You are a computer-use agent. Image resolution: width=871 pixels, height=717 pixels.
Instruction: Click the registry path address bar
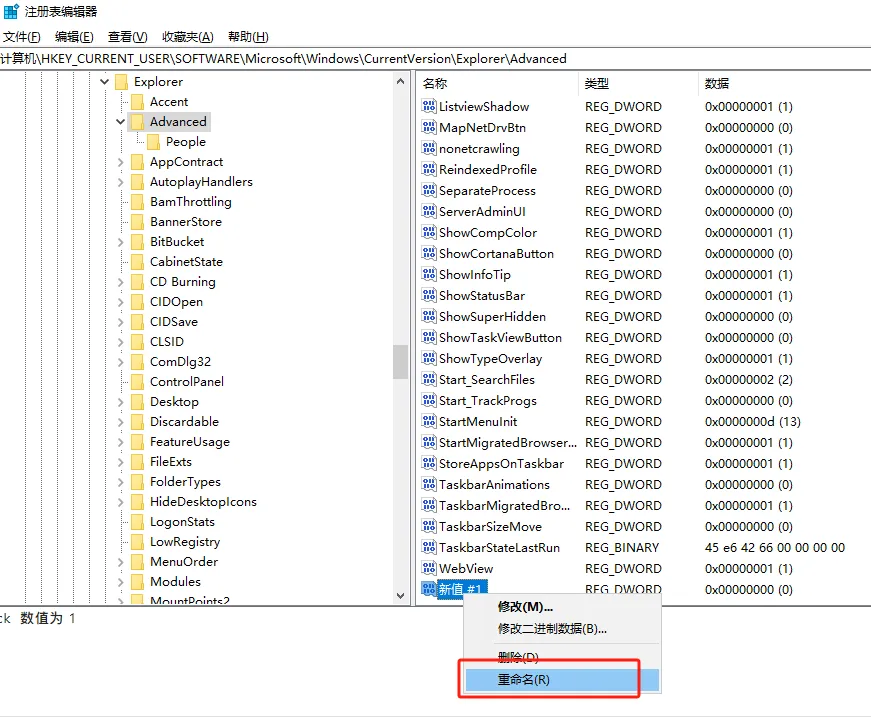pos(436,58)
